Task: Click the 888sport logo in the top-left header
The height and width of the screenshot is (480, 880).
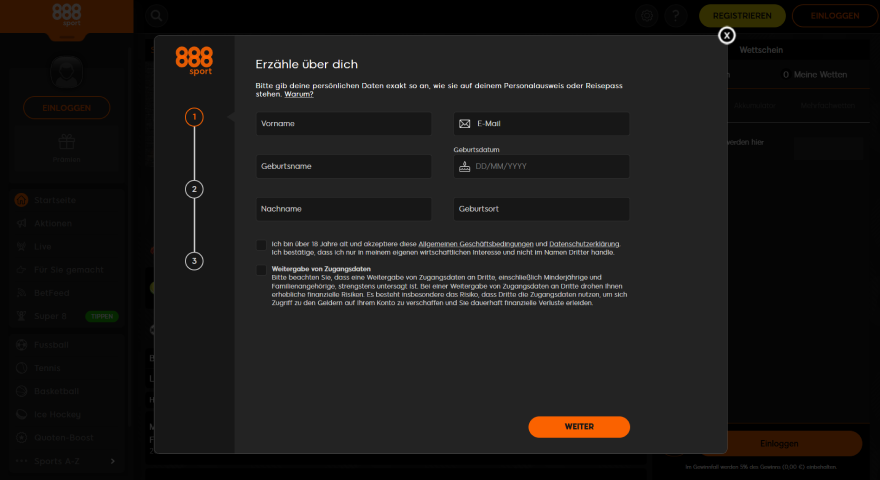Action: tap(67, 14)
